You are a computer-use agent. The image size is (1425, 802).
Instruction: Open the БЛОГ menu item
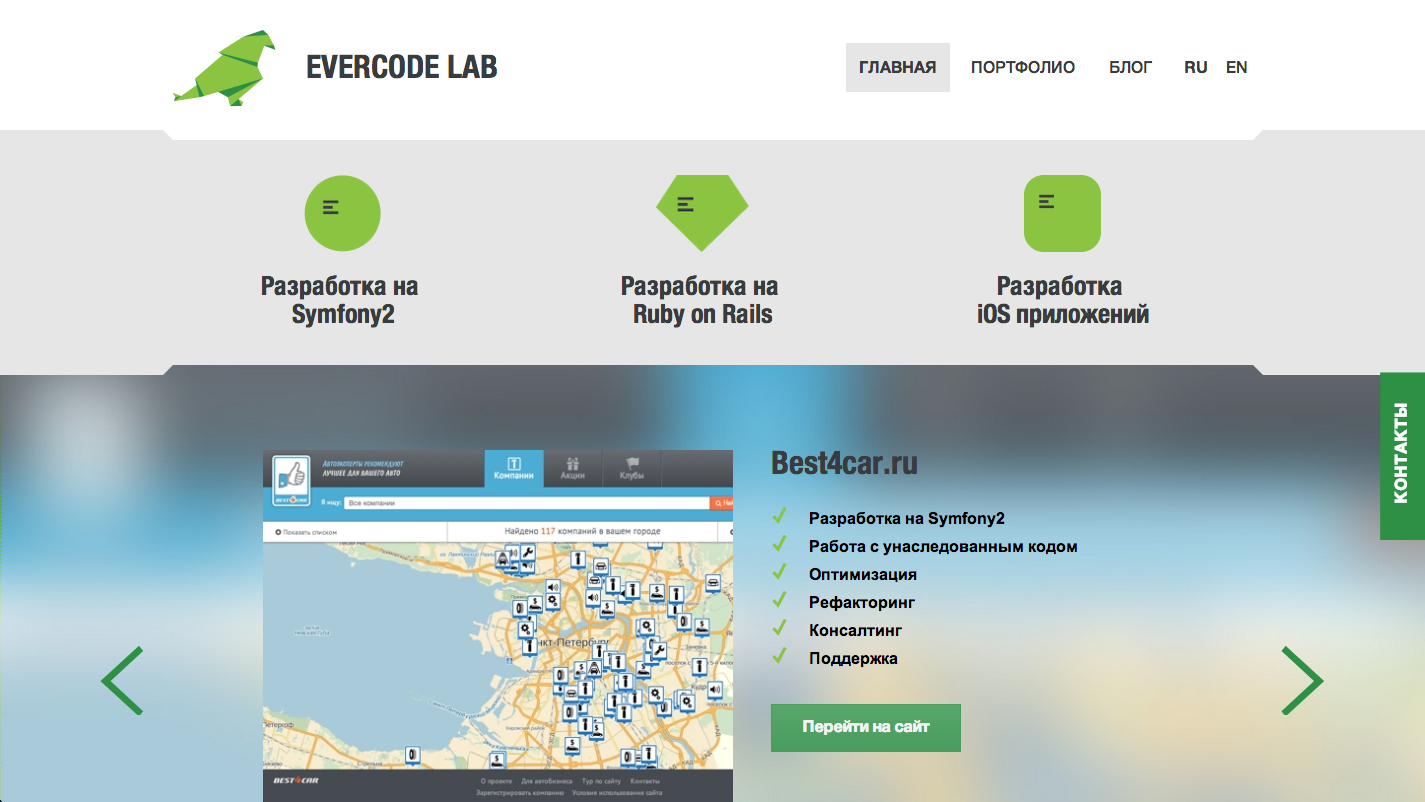[1130, 68]
